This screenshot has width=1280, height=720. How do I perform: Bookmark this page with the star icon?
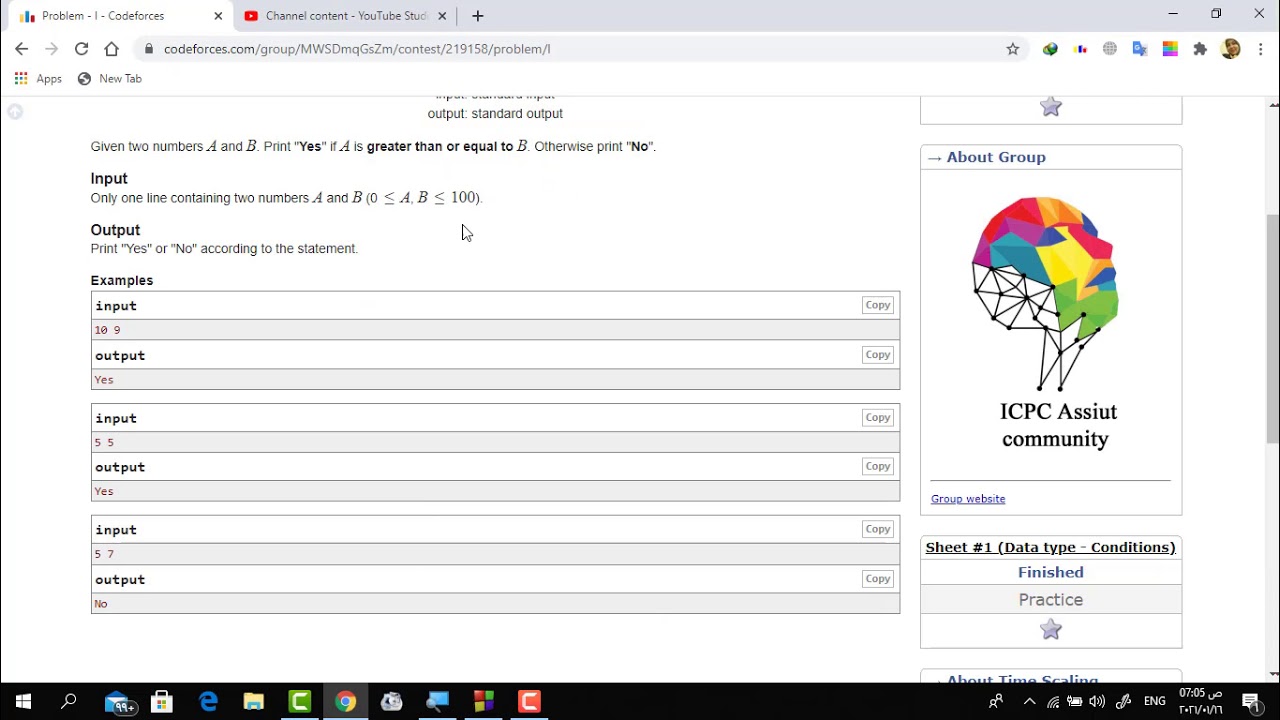point(1013,49)
